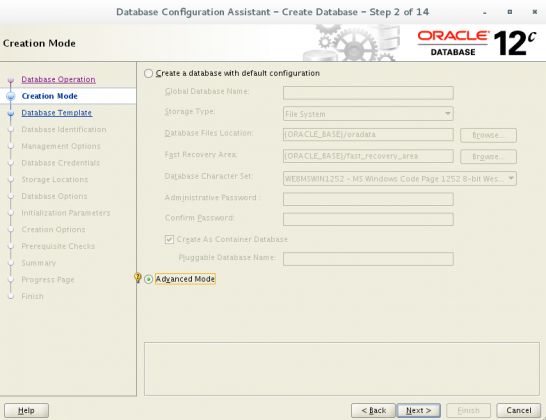Click the Initialization Parameters step
This screenshot has width=546, height=420.
66,213
